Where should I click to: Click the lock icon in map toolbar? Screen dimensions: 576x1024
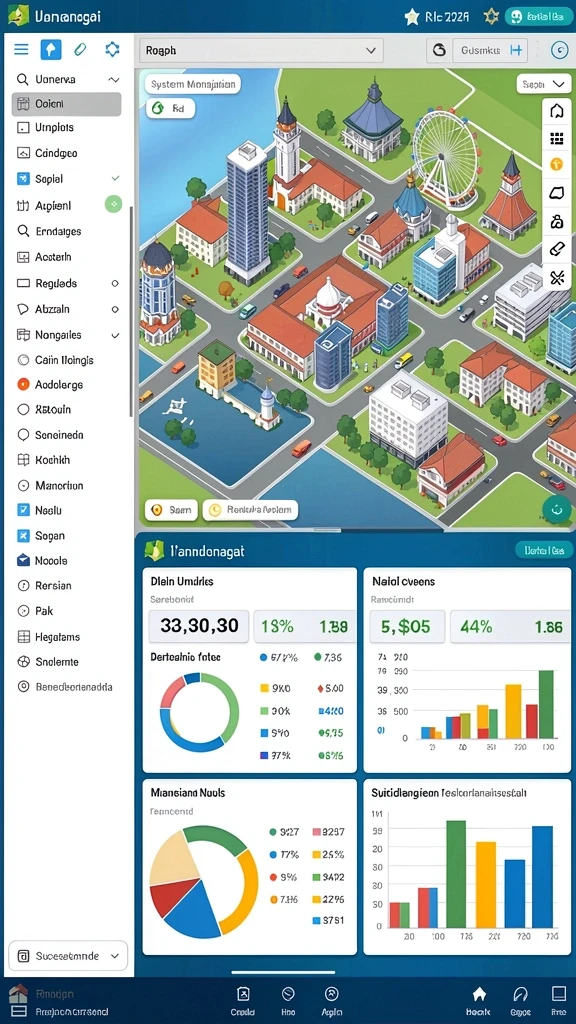point(556,221)
